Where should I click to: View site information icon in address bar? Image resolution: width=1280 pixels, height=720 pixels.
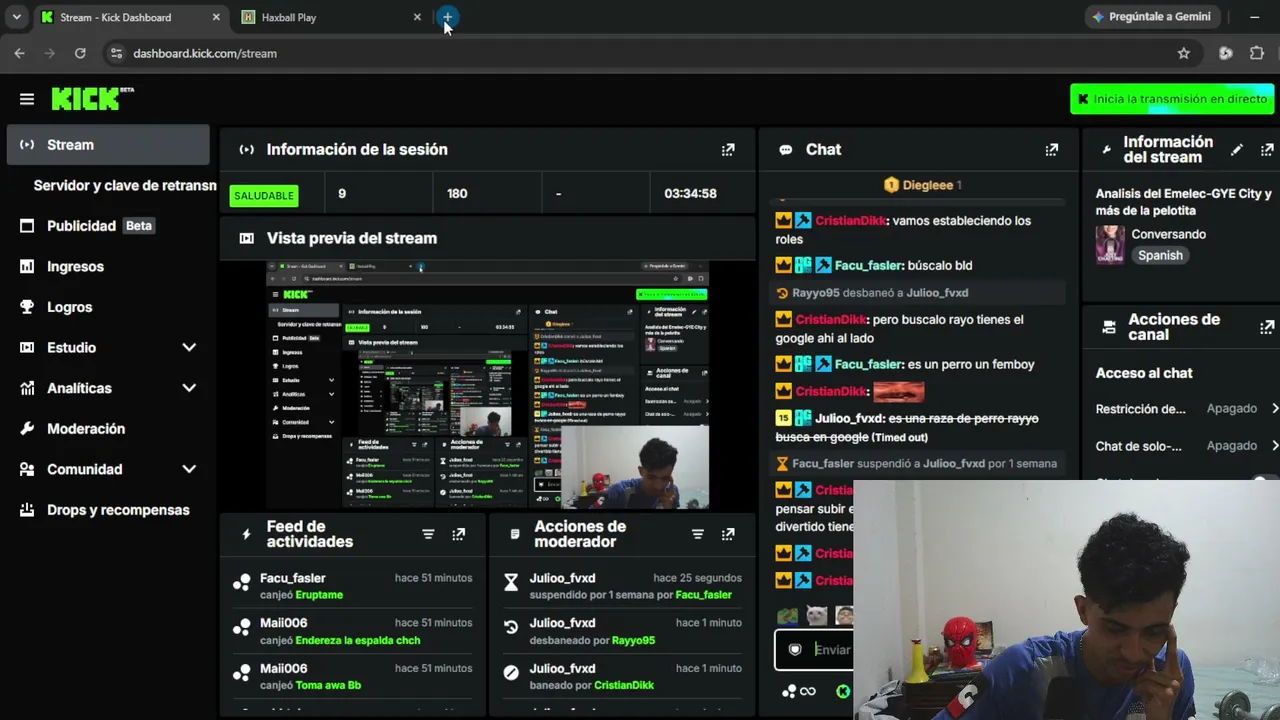click(x=116, y=53)
